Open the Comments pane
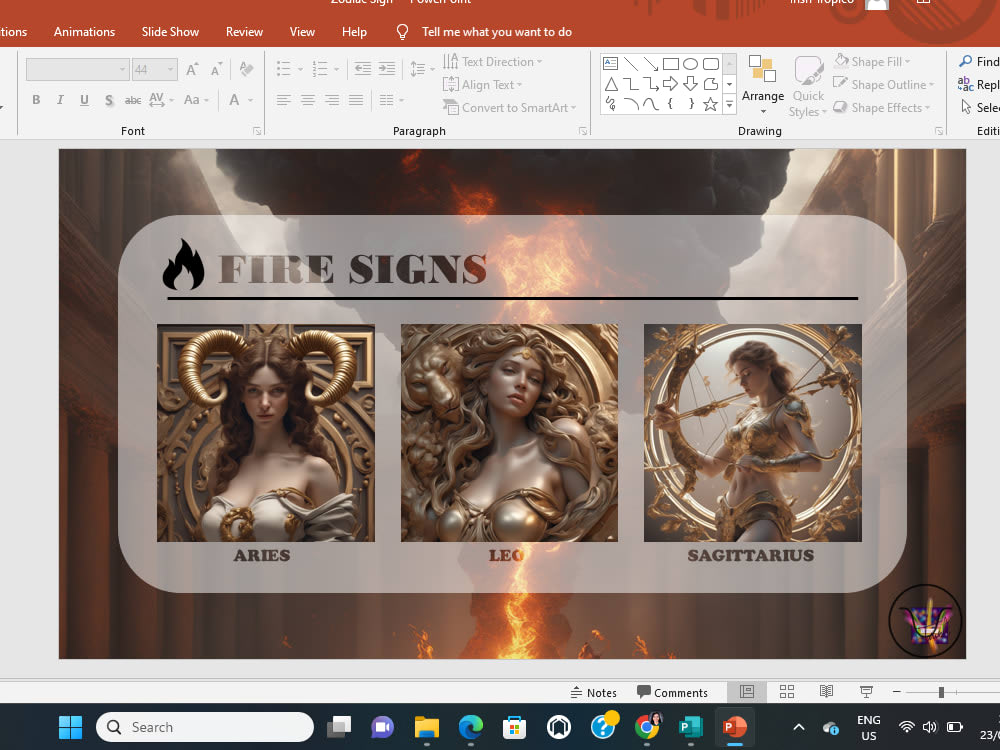Image resolution: width=1000 pixels, height=750 pixels. [x=672, y=693]
